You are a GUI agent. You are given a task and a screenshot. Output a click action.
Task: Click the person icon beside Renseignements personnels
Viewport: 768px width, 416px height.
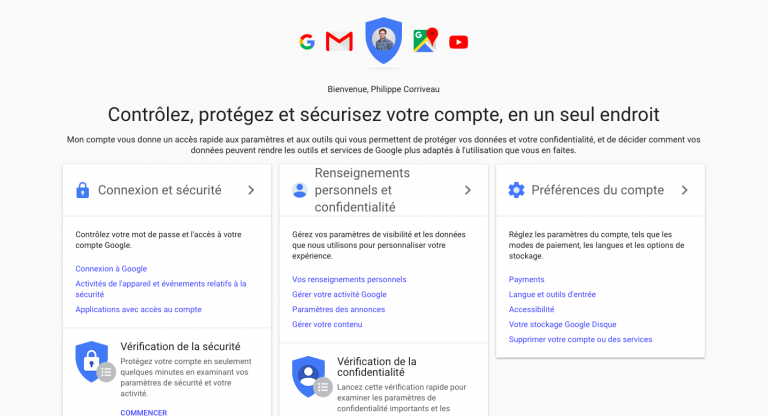(x=300, y=190)
